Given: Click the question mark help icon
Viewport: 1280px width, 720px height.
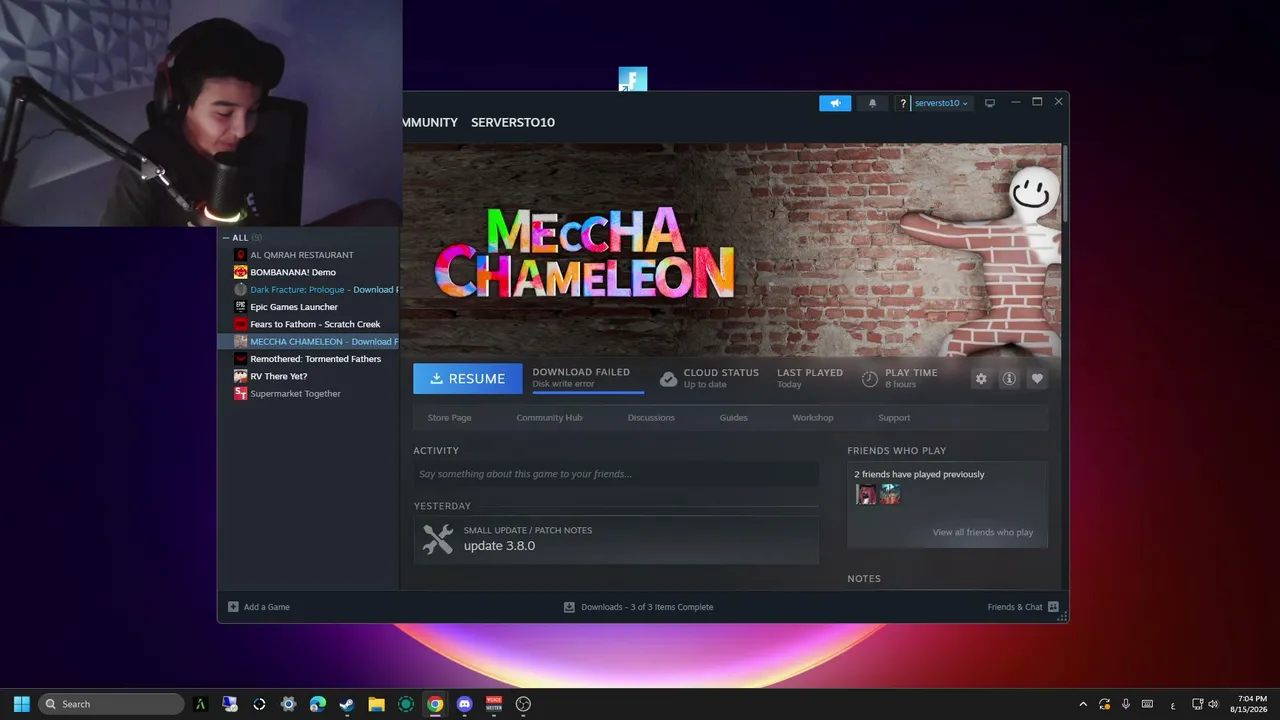Looking at the screenshot, I should [x=902, y=103].
